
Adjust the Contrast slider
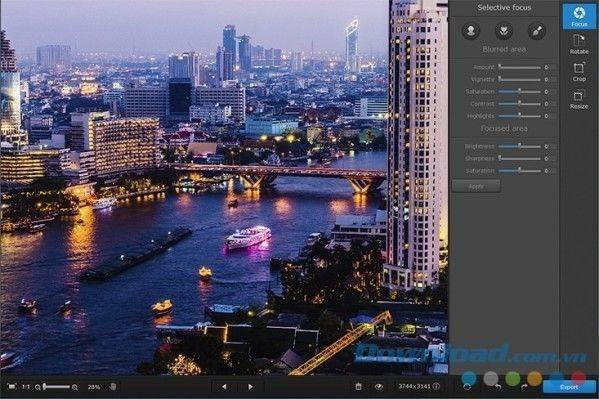pos(520,104)
